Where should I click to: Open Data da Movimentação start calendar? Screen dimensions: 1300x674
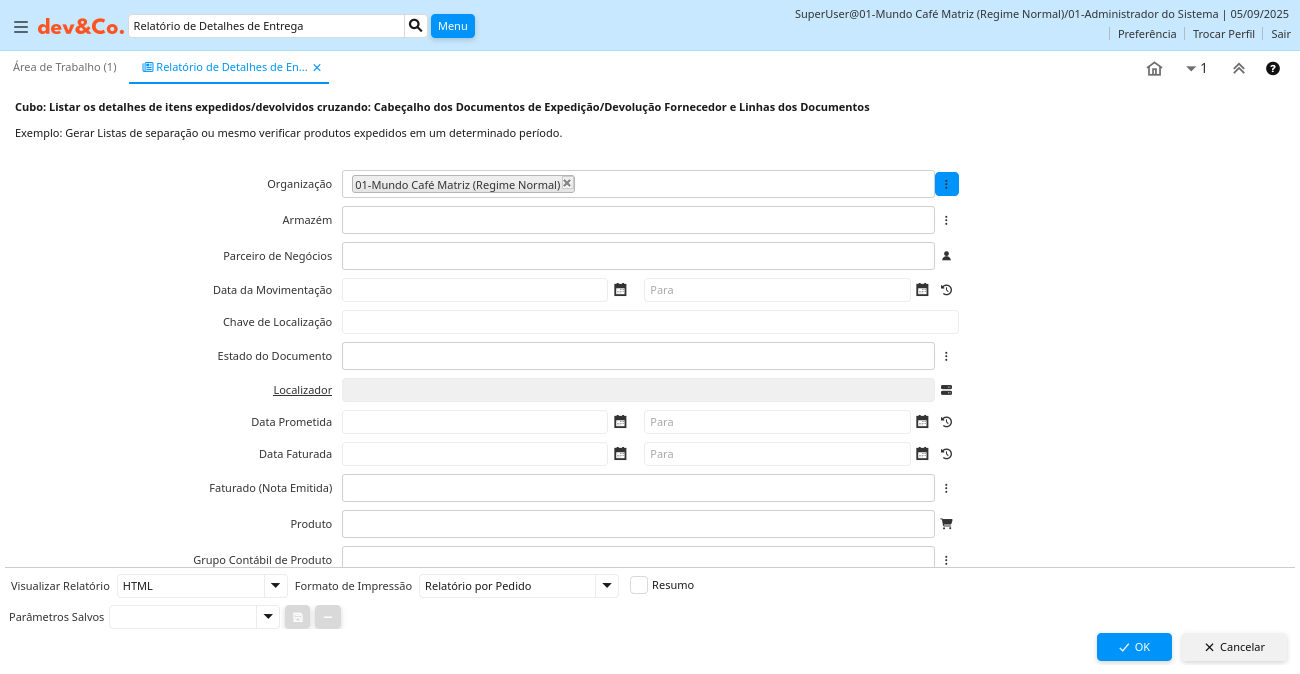coord(620,290)
